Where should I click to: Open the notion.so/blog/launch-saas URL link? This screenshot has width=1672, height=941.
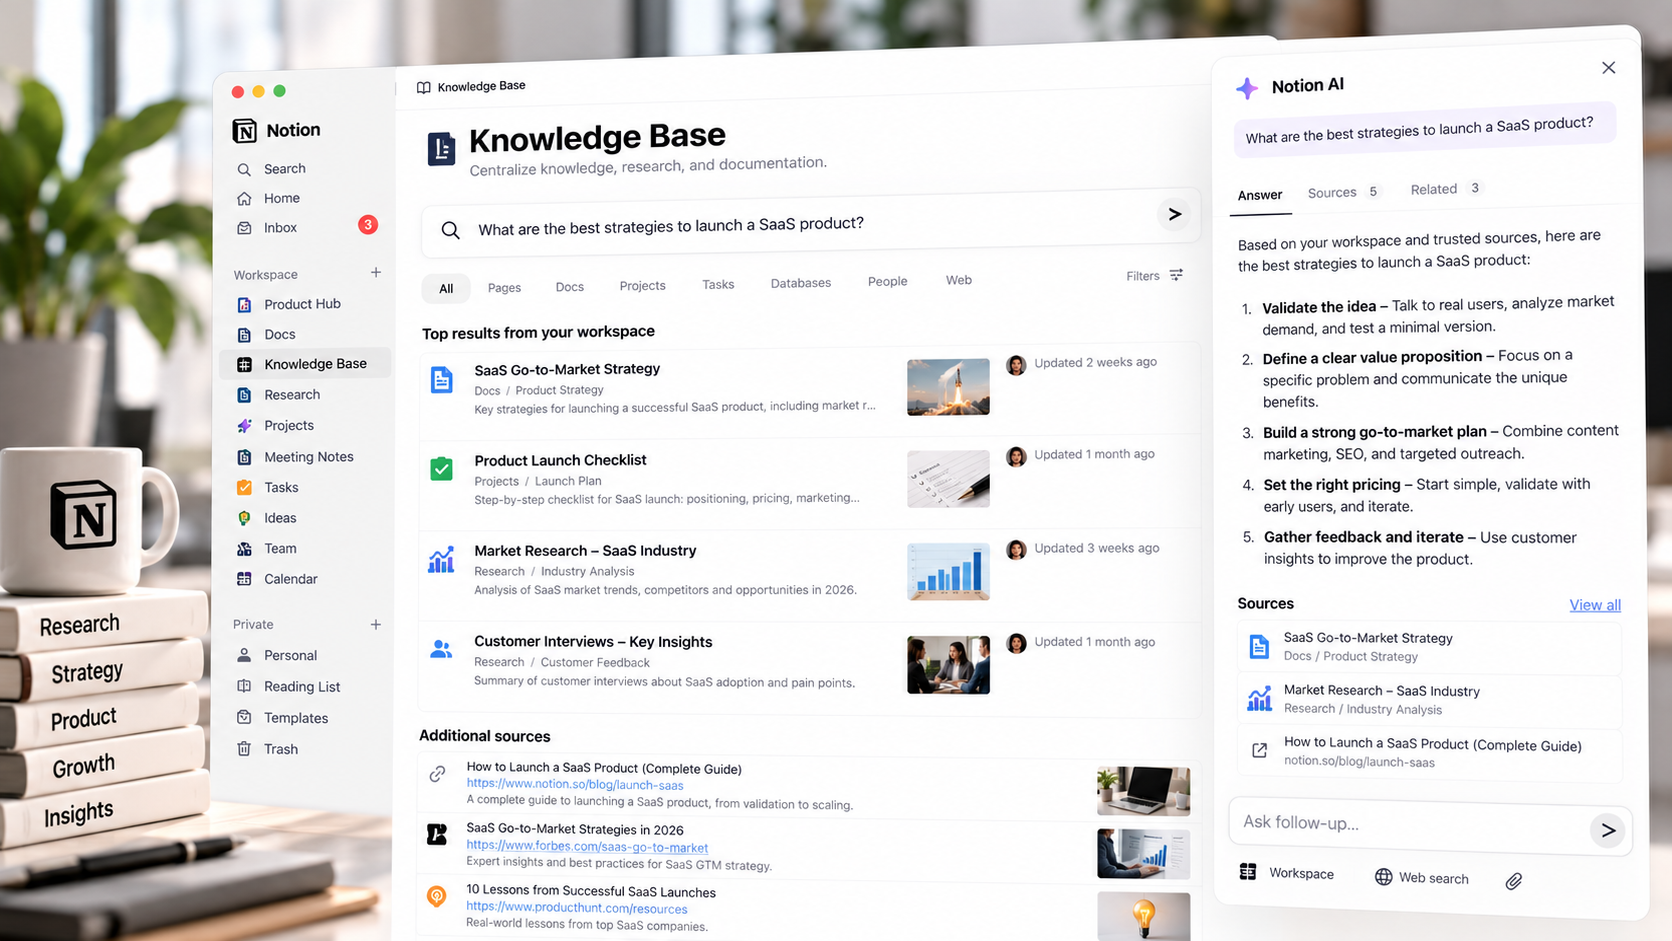[575, 785]
